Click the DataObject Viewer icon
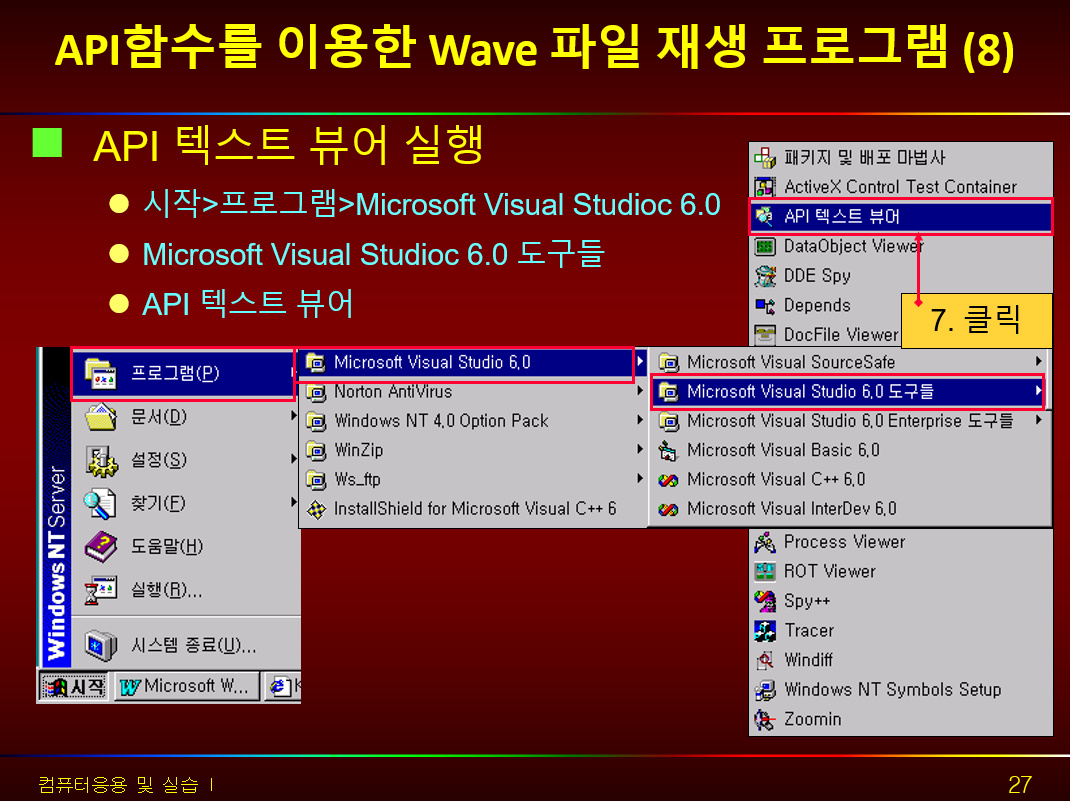 [x=764, y=246]
